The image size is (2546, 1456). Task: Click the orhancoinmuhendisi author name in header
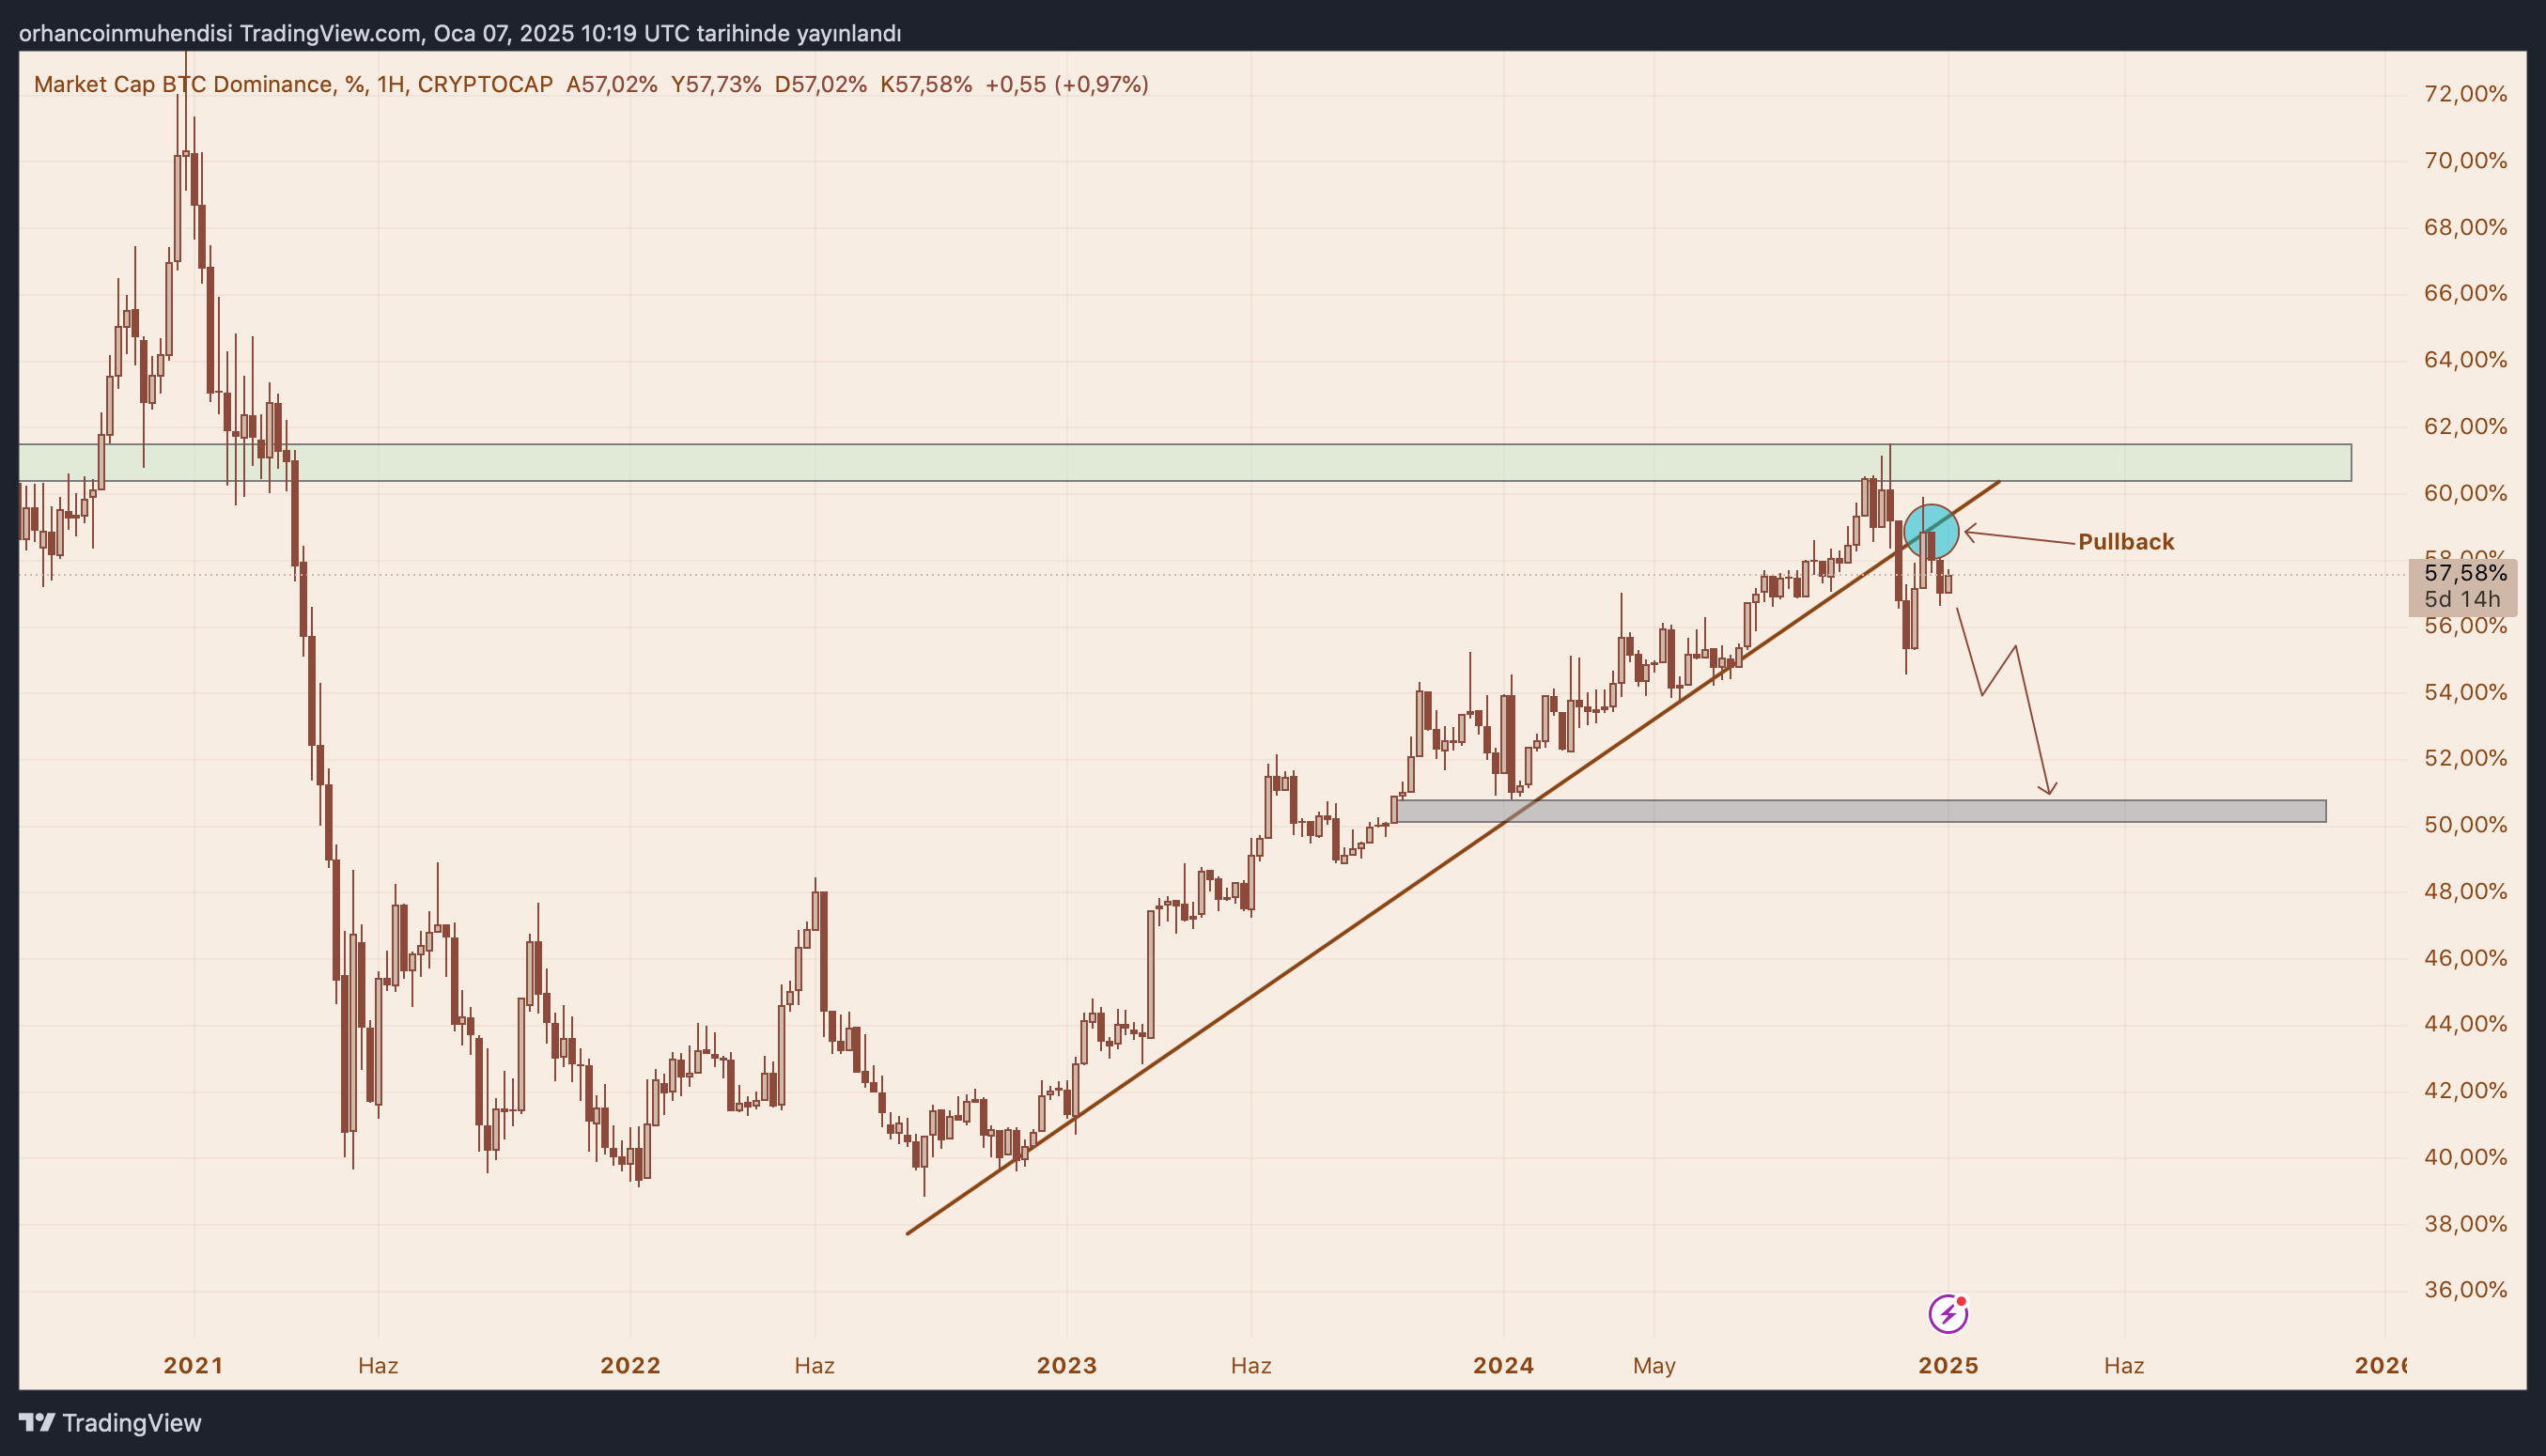pos(125,33)
